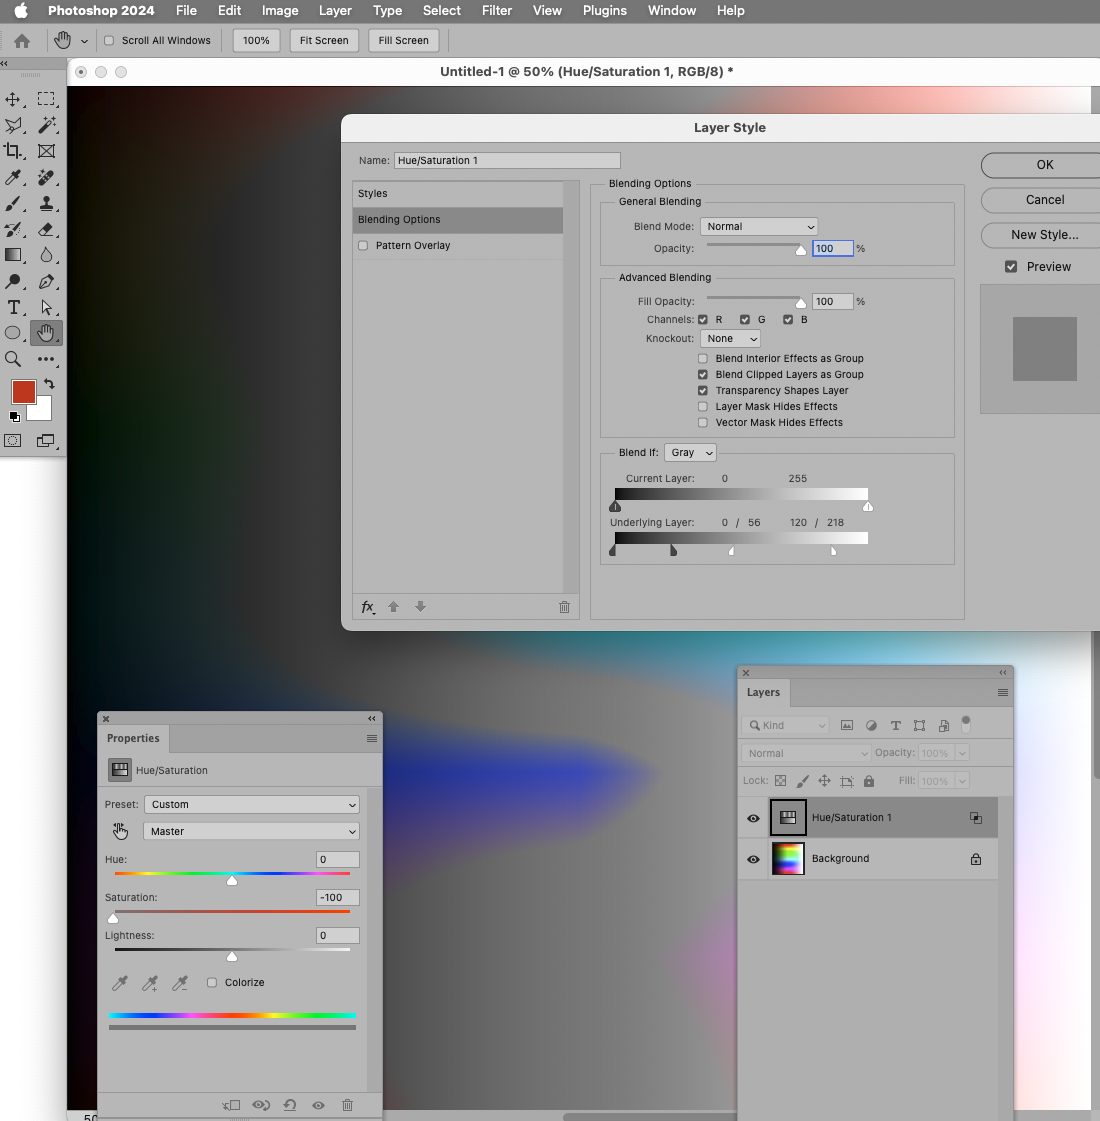Open the Knockout dropdown set to None
1100x1121 pixels.
tap(730, 338)
